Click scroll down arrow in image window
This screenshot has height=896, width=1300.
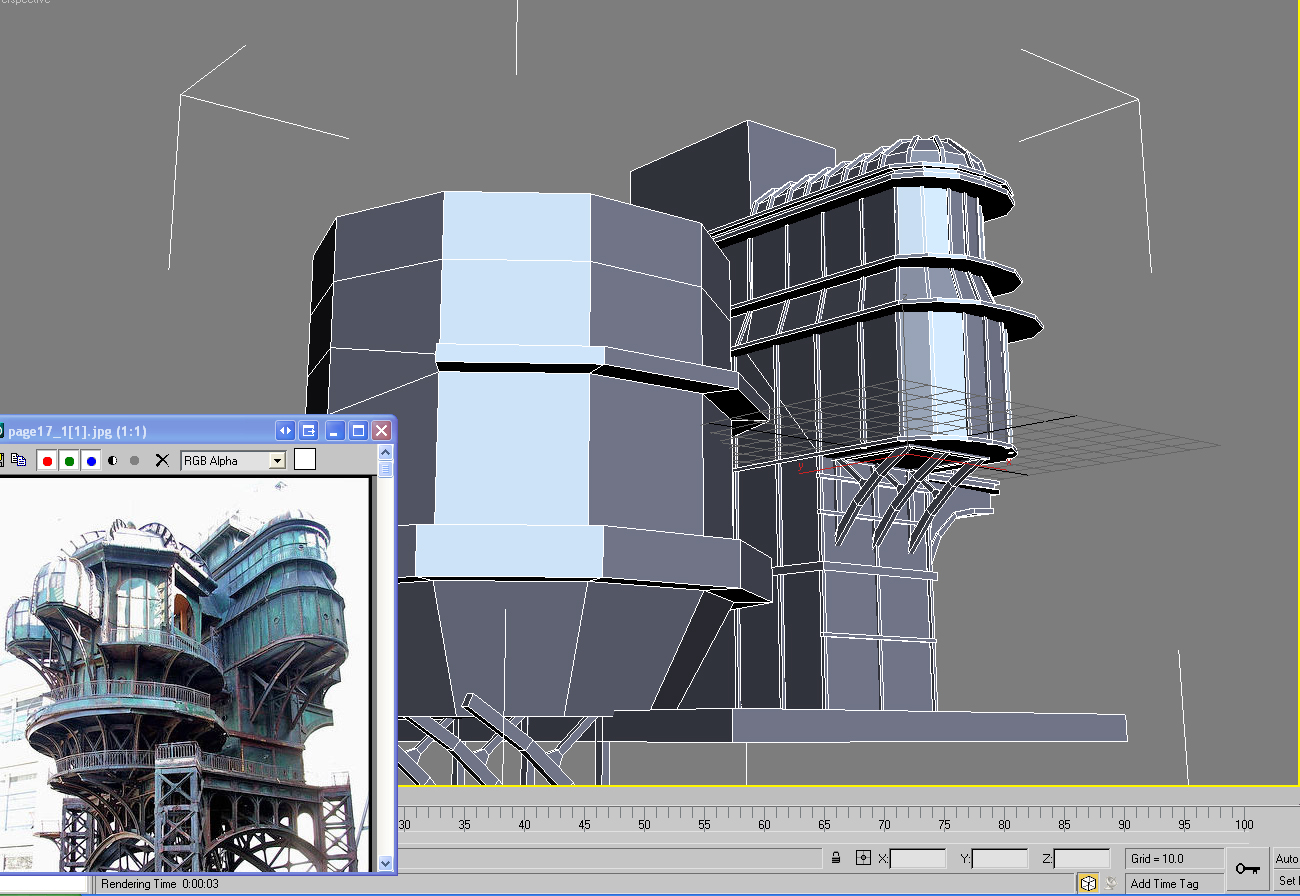pyautogui.click(x=386, y=862)
